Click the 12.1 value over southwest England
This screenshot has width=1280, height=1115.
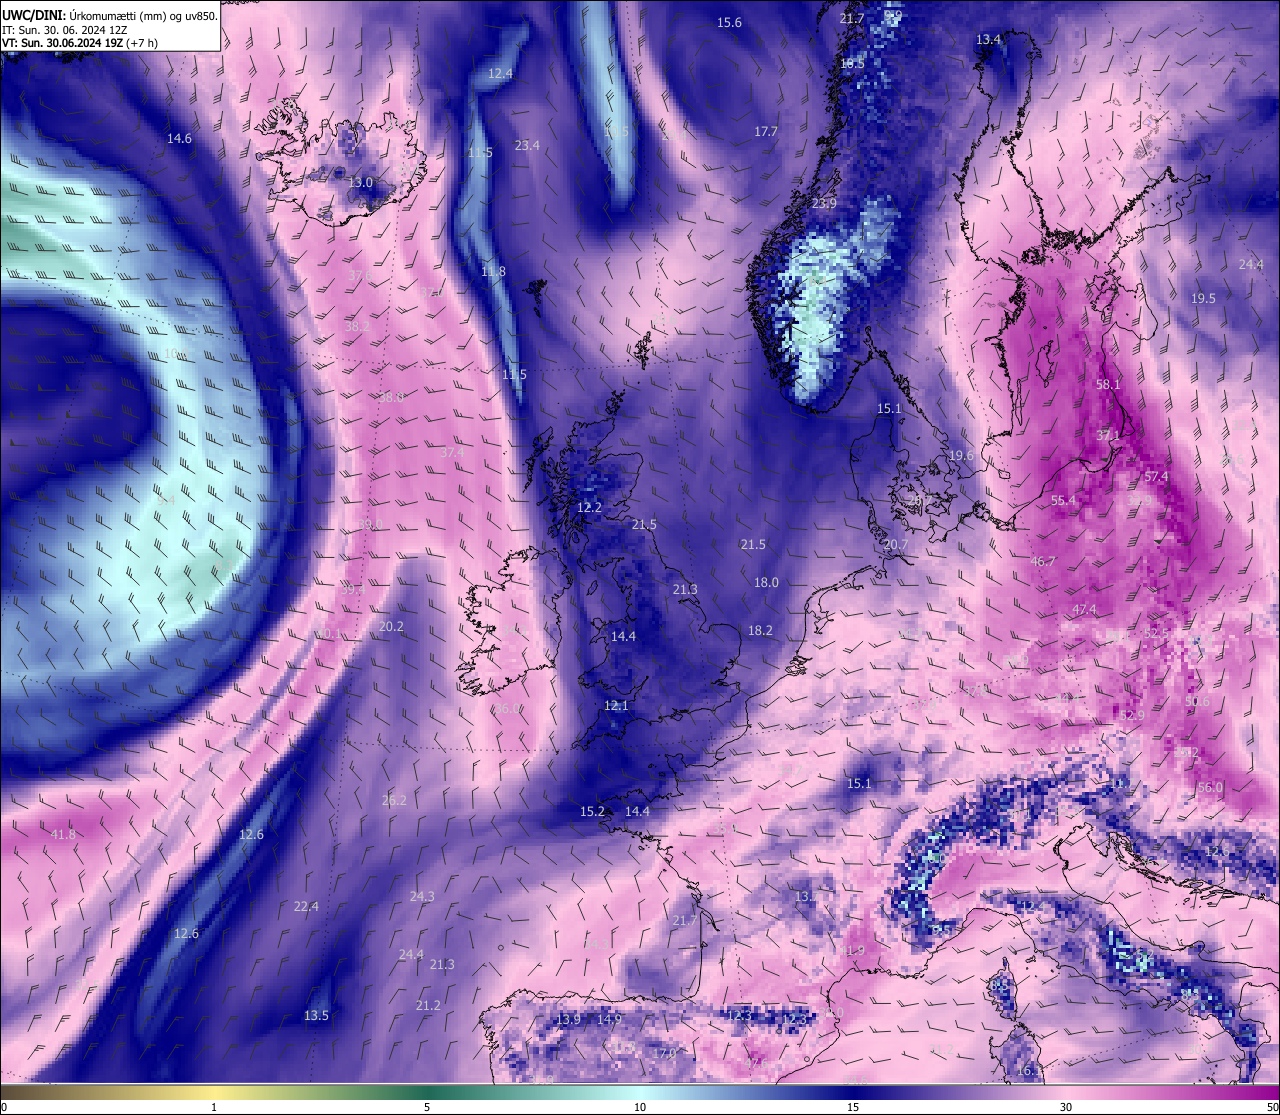pyautogui.click(x=616, y=706)
